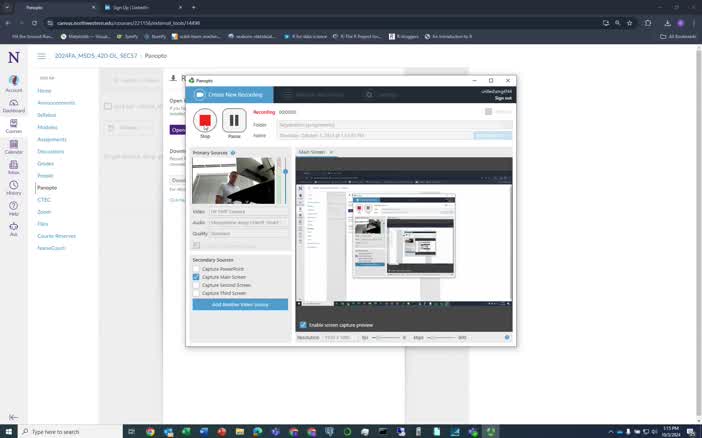The image size is (702, 438).
Task: Adjust the microphone volume slider
Action: click(x=286, y=172)
